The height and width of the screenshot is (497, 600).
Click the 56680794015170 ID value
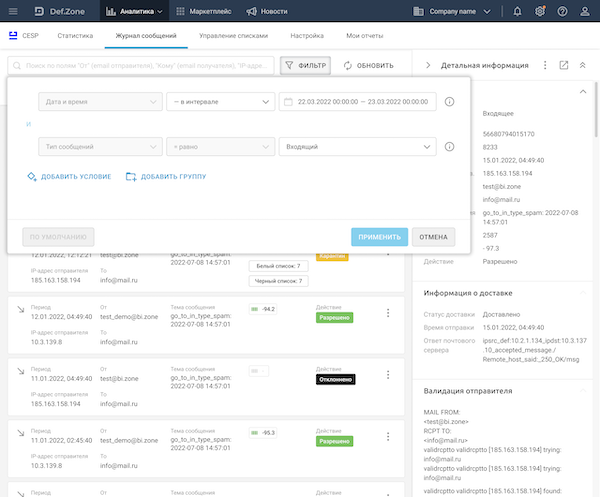[x=508, y=134]
